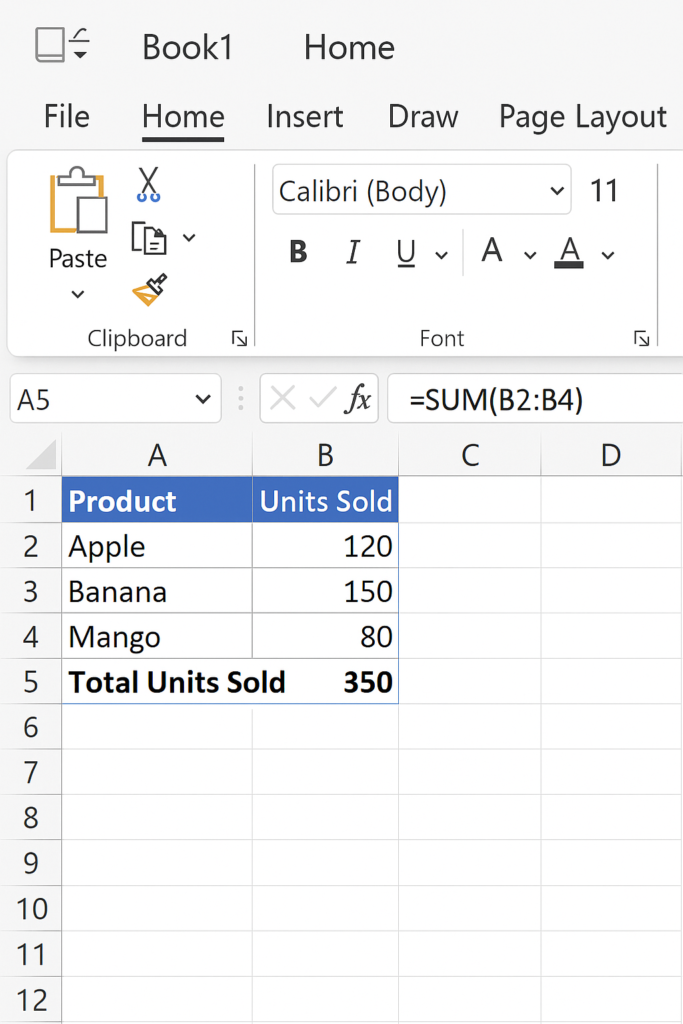Click the Insert Function fx icon
The image size is (683, 1024).
(x=357, y=400)
